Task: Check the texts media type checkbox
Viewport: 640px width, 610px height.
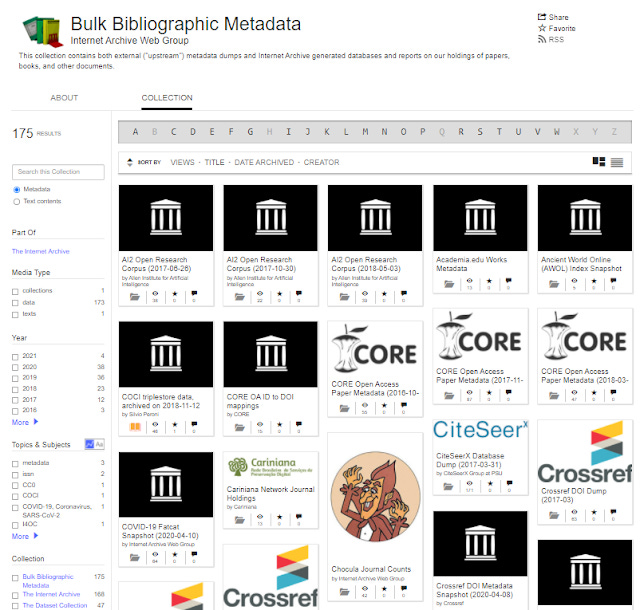Action: tap(16, 314)
